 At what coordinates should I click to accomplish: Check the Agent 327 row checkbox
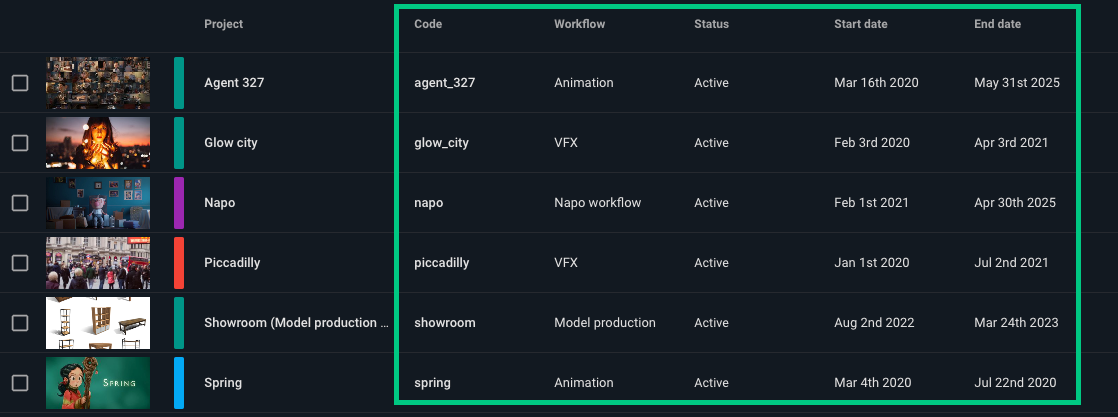[20, 83]
